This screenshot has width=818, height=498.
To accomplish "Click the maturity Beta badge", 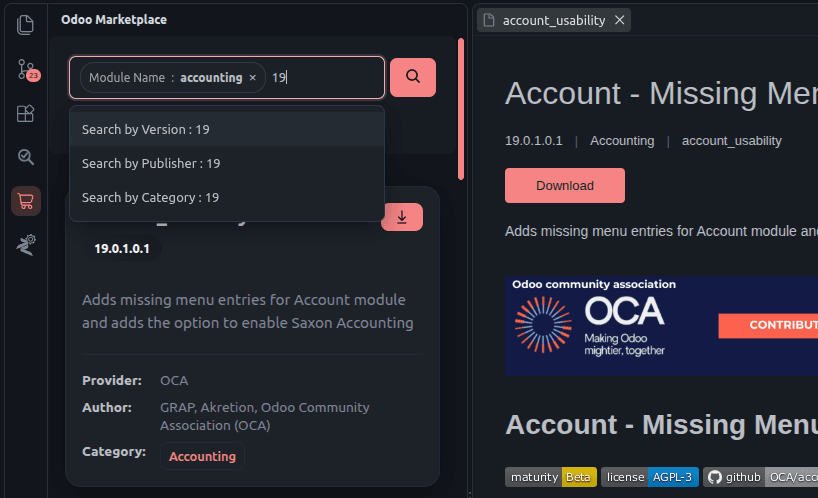I will [x=550, y=477].
